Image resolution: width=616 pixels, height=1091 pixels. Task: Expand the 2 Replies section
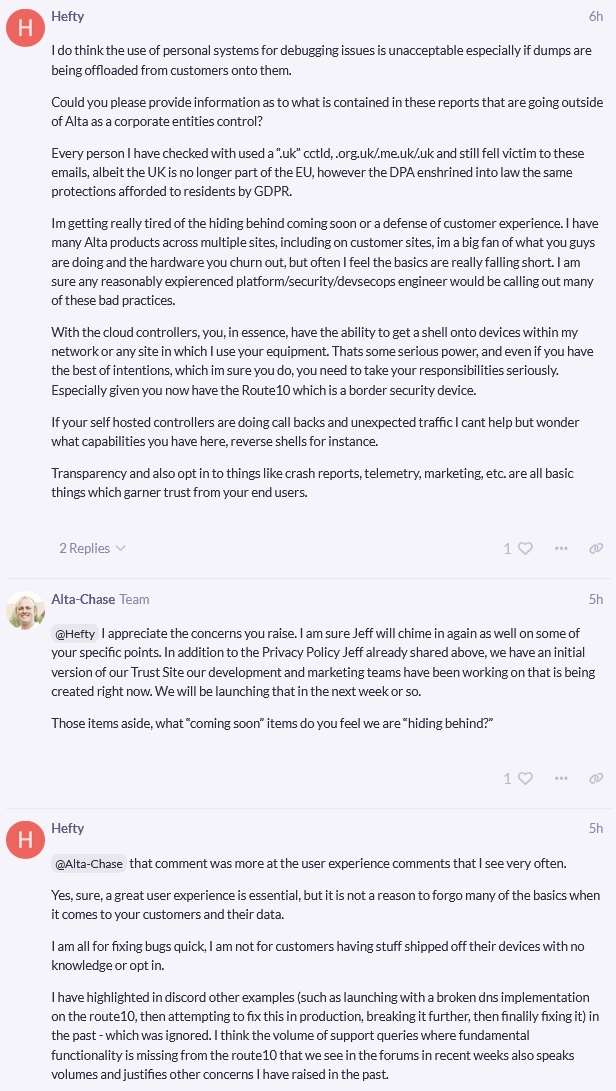[x=92, y=548]
